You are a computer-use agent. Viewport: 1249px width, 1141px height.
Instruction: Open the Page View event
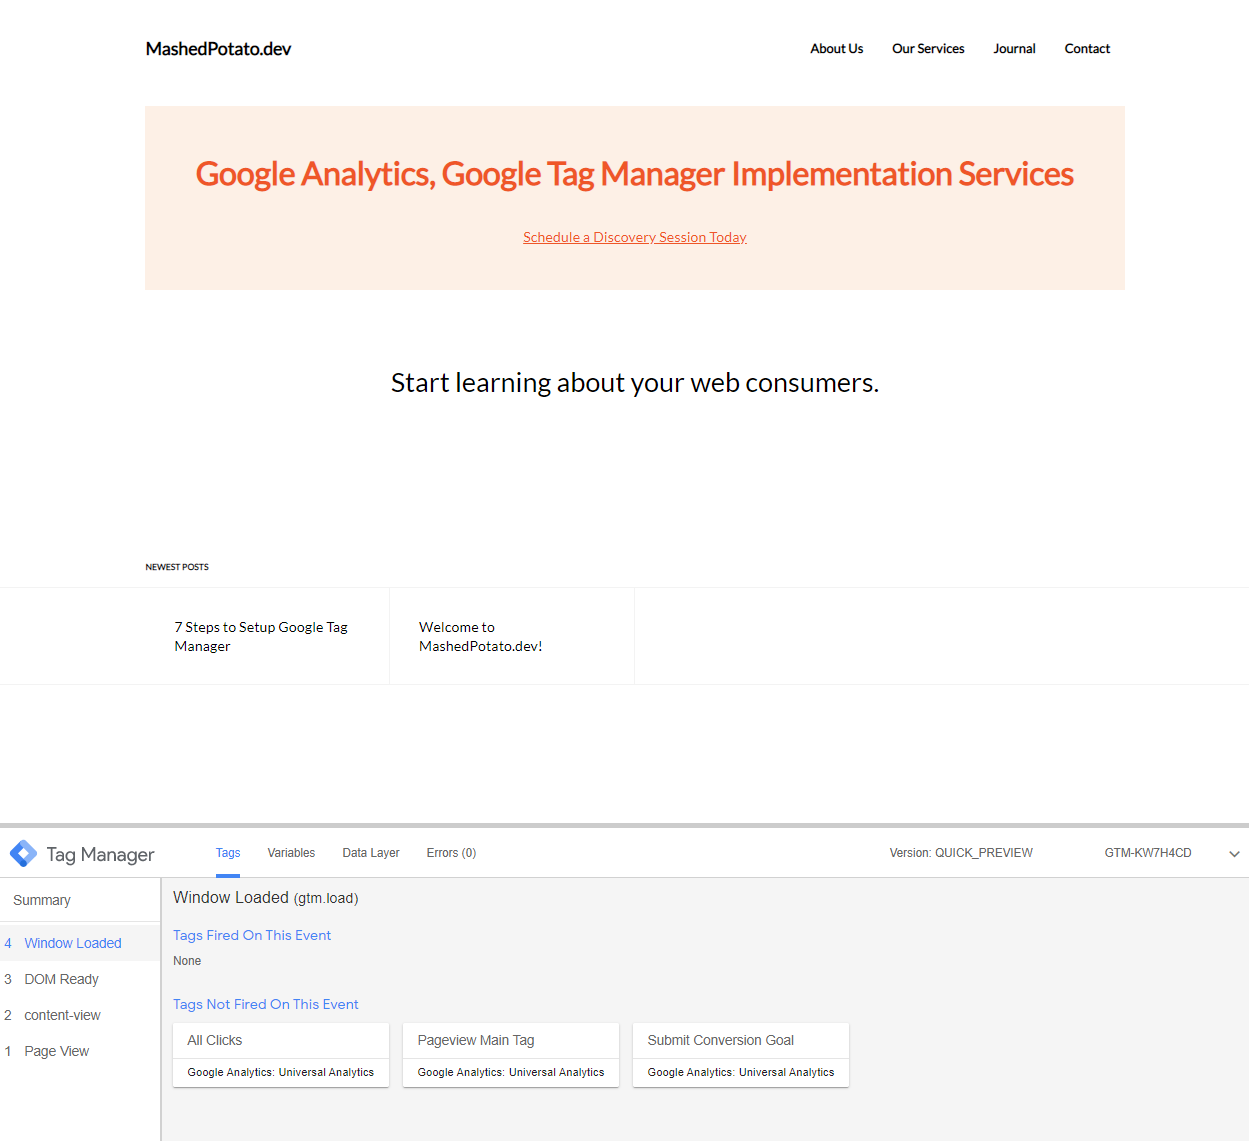pyautogui.click(x=80, y=1051)
